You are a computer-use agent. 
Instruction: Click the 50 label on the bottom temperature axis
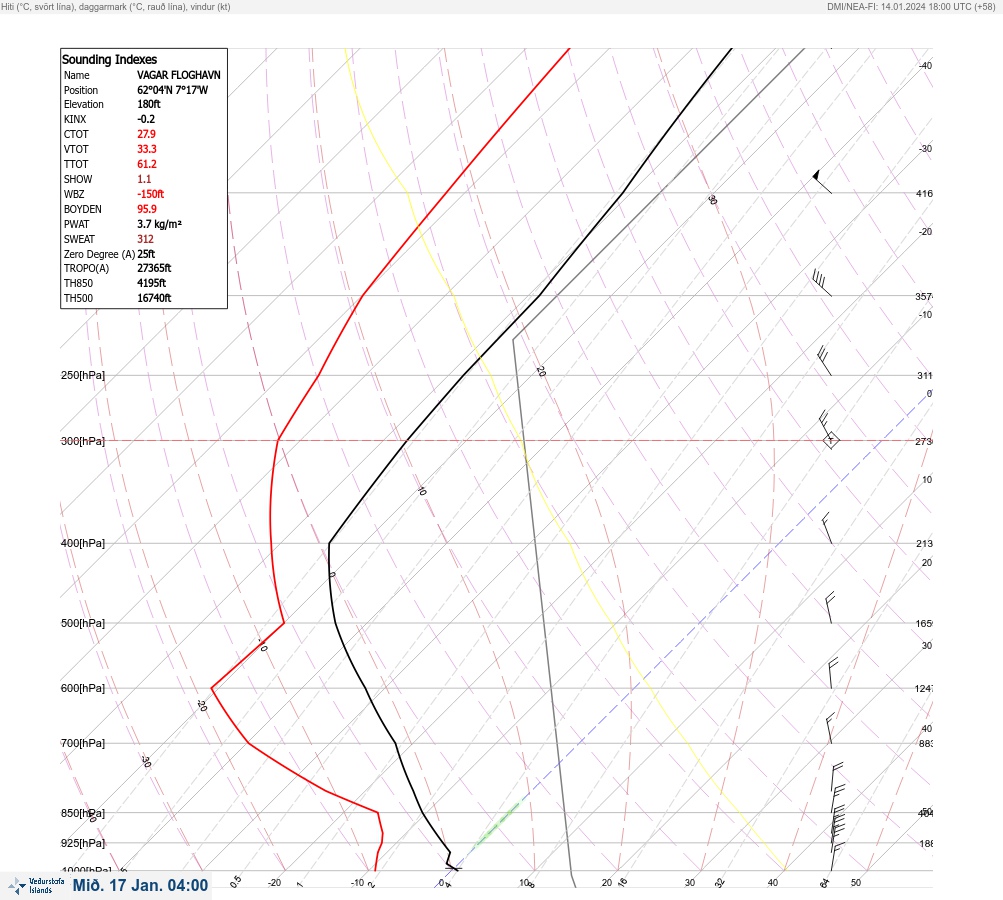pos(856,883)
